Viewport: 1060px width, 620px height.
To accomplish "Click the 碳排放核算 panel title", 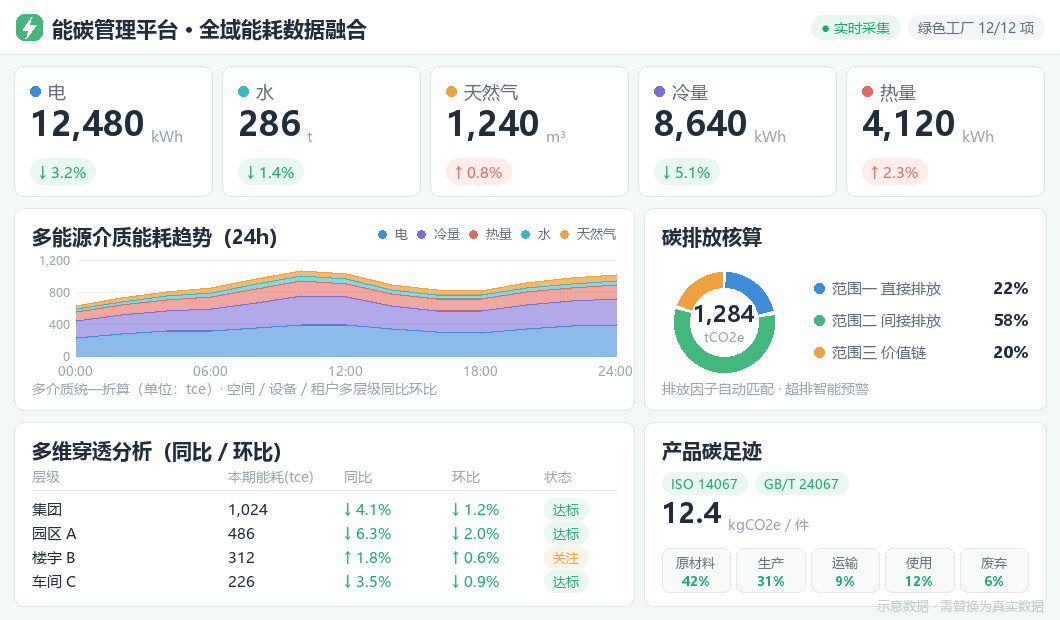I will [712, 237].
